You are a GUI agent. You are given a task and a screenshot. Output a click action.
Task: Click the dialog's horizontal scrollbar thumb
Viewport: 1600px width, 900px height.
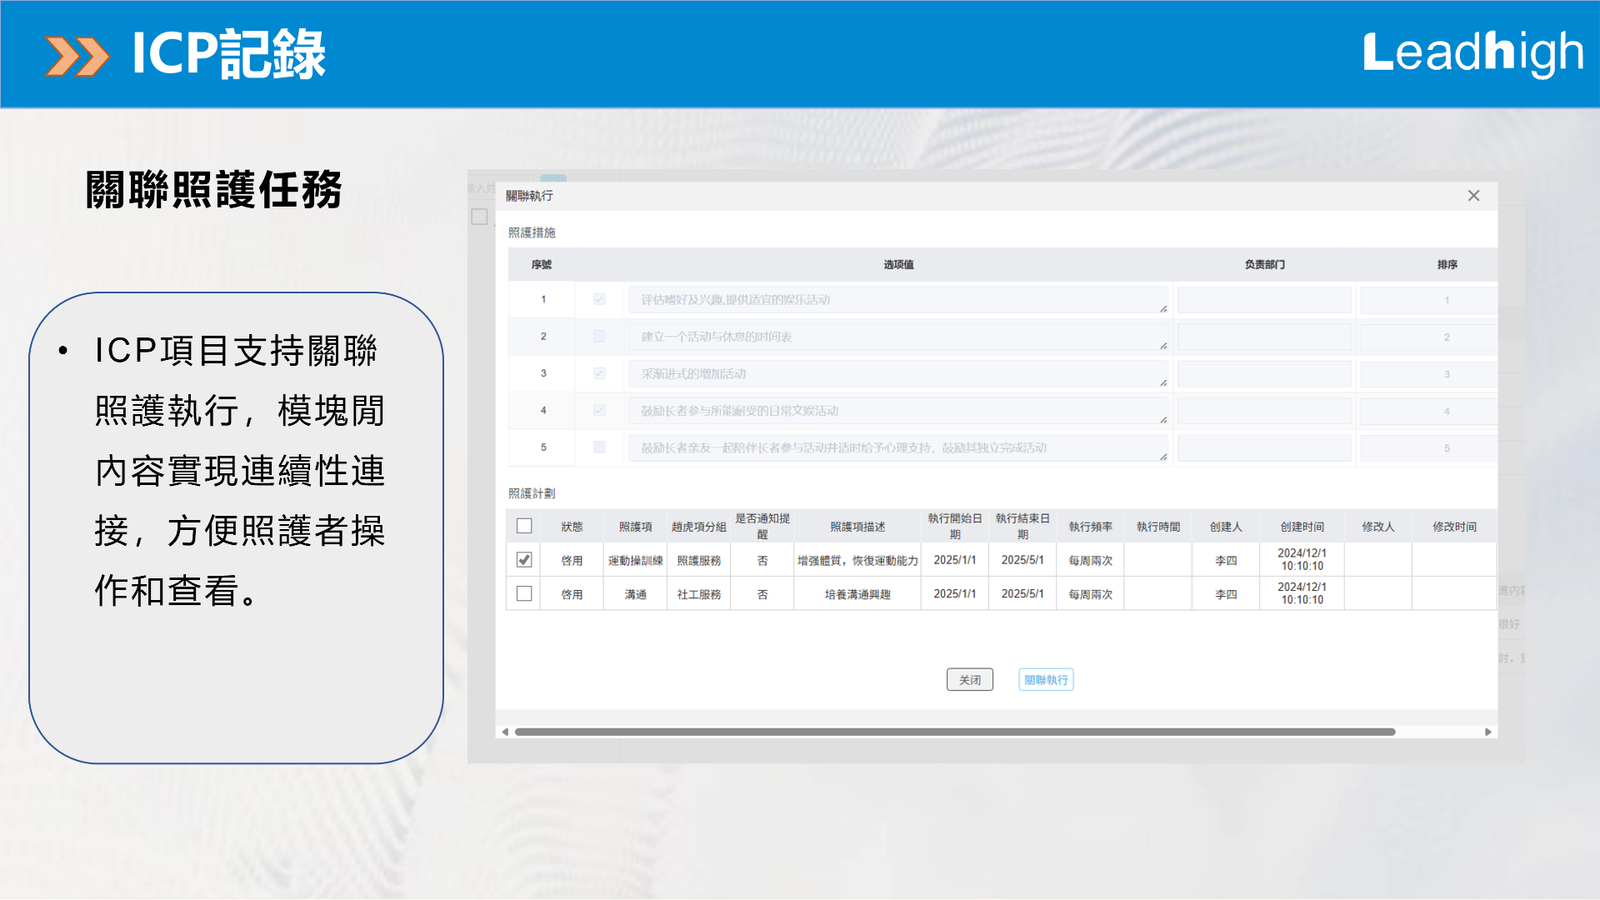955,732
